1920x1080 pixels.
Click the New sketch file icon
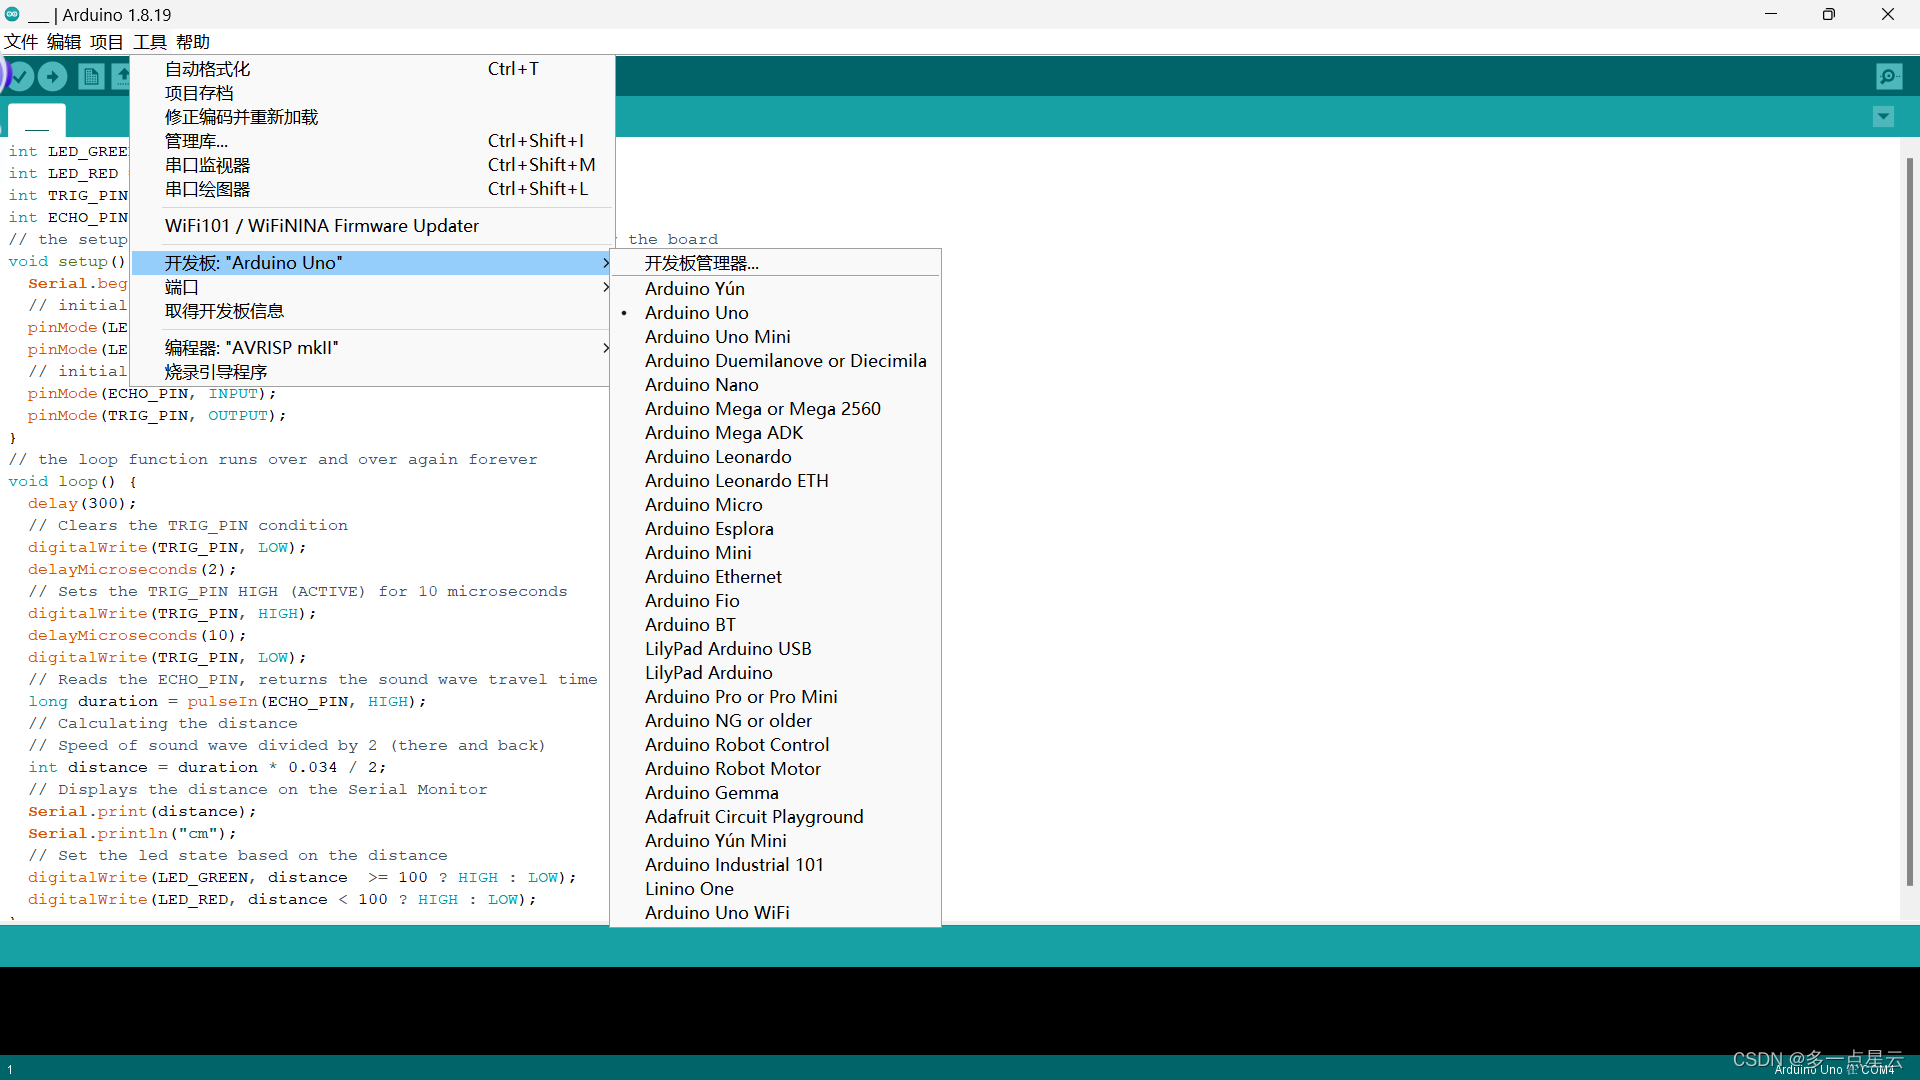[x=91, y=76]
